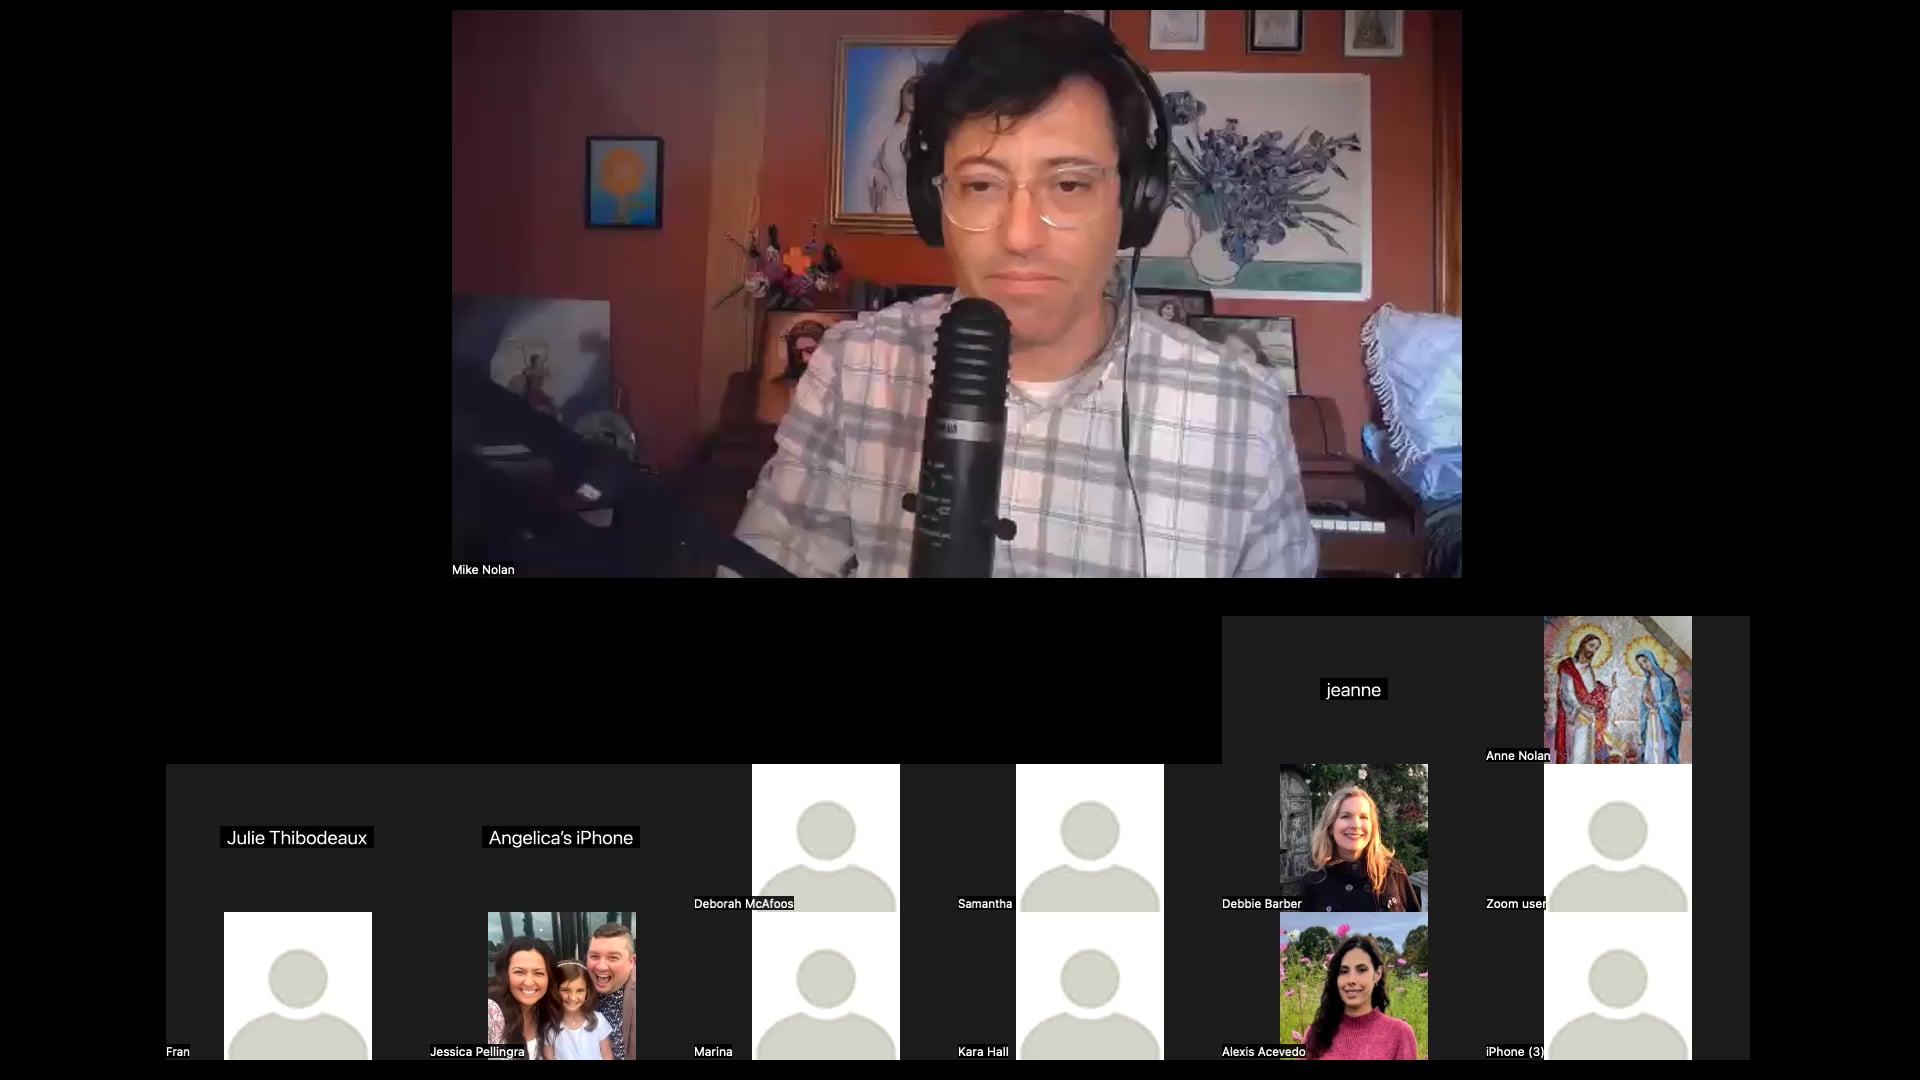Click the Zoom user avatar icon

coord(1617,838)
